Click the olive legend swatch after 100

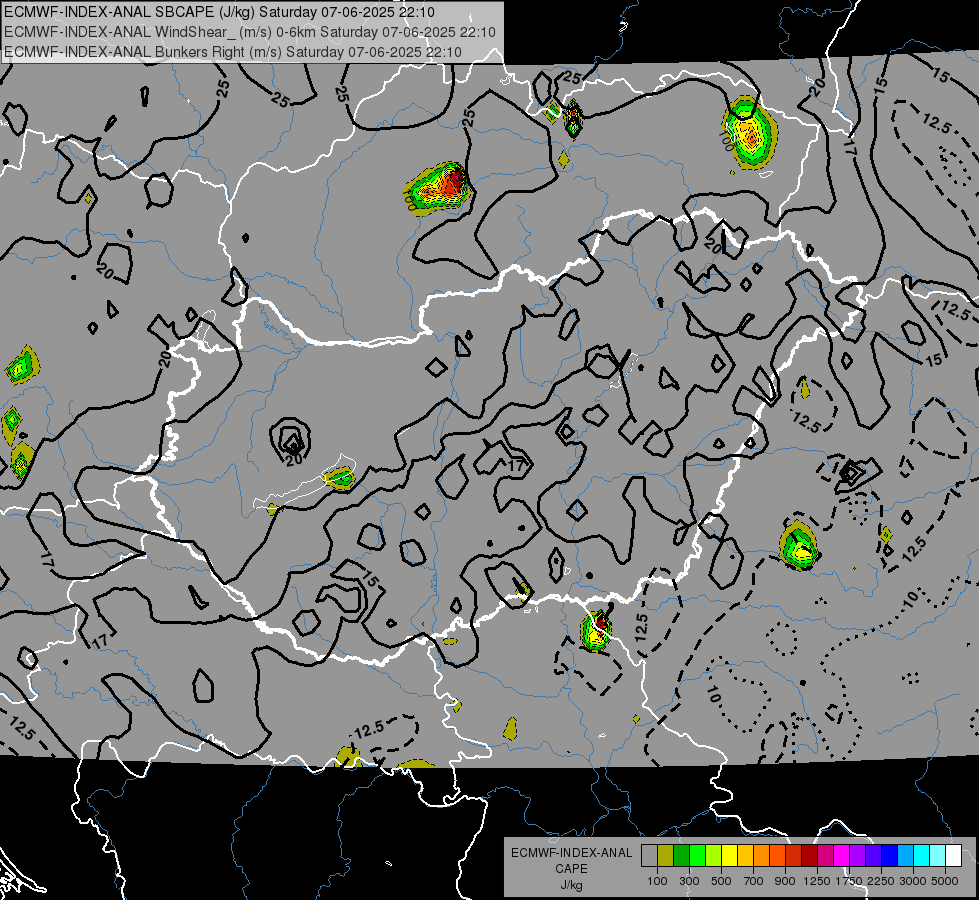click(666, 855)
